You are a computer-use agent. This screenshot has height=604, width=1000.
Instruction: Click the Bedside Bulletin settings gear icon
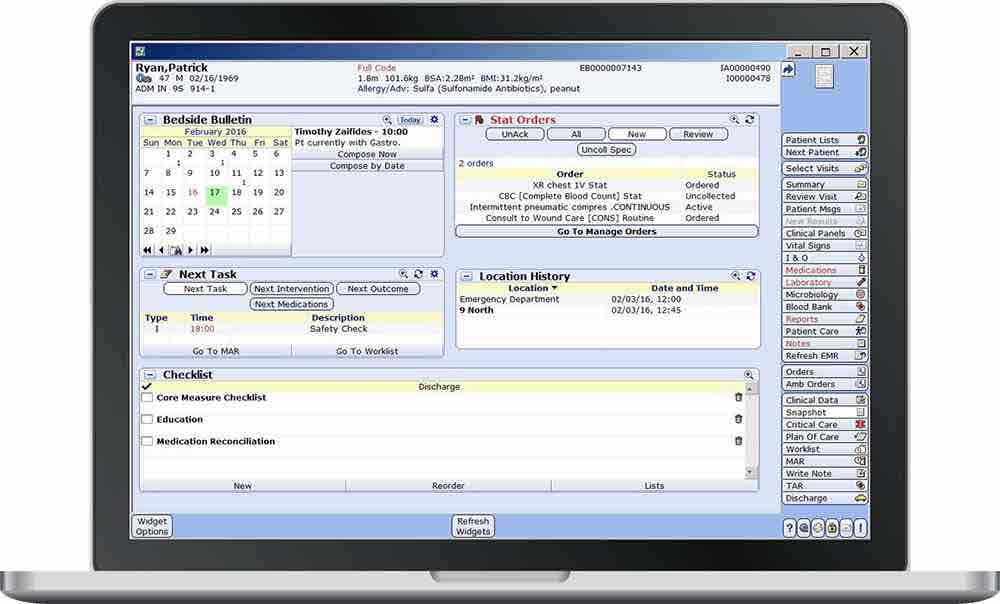point(434,120)
